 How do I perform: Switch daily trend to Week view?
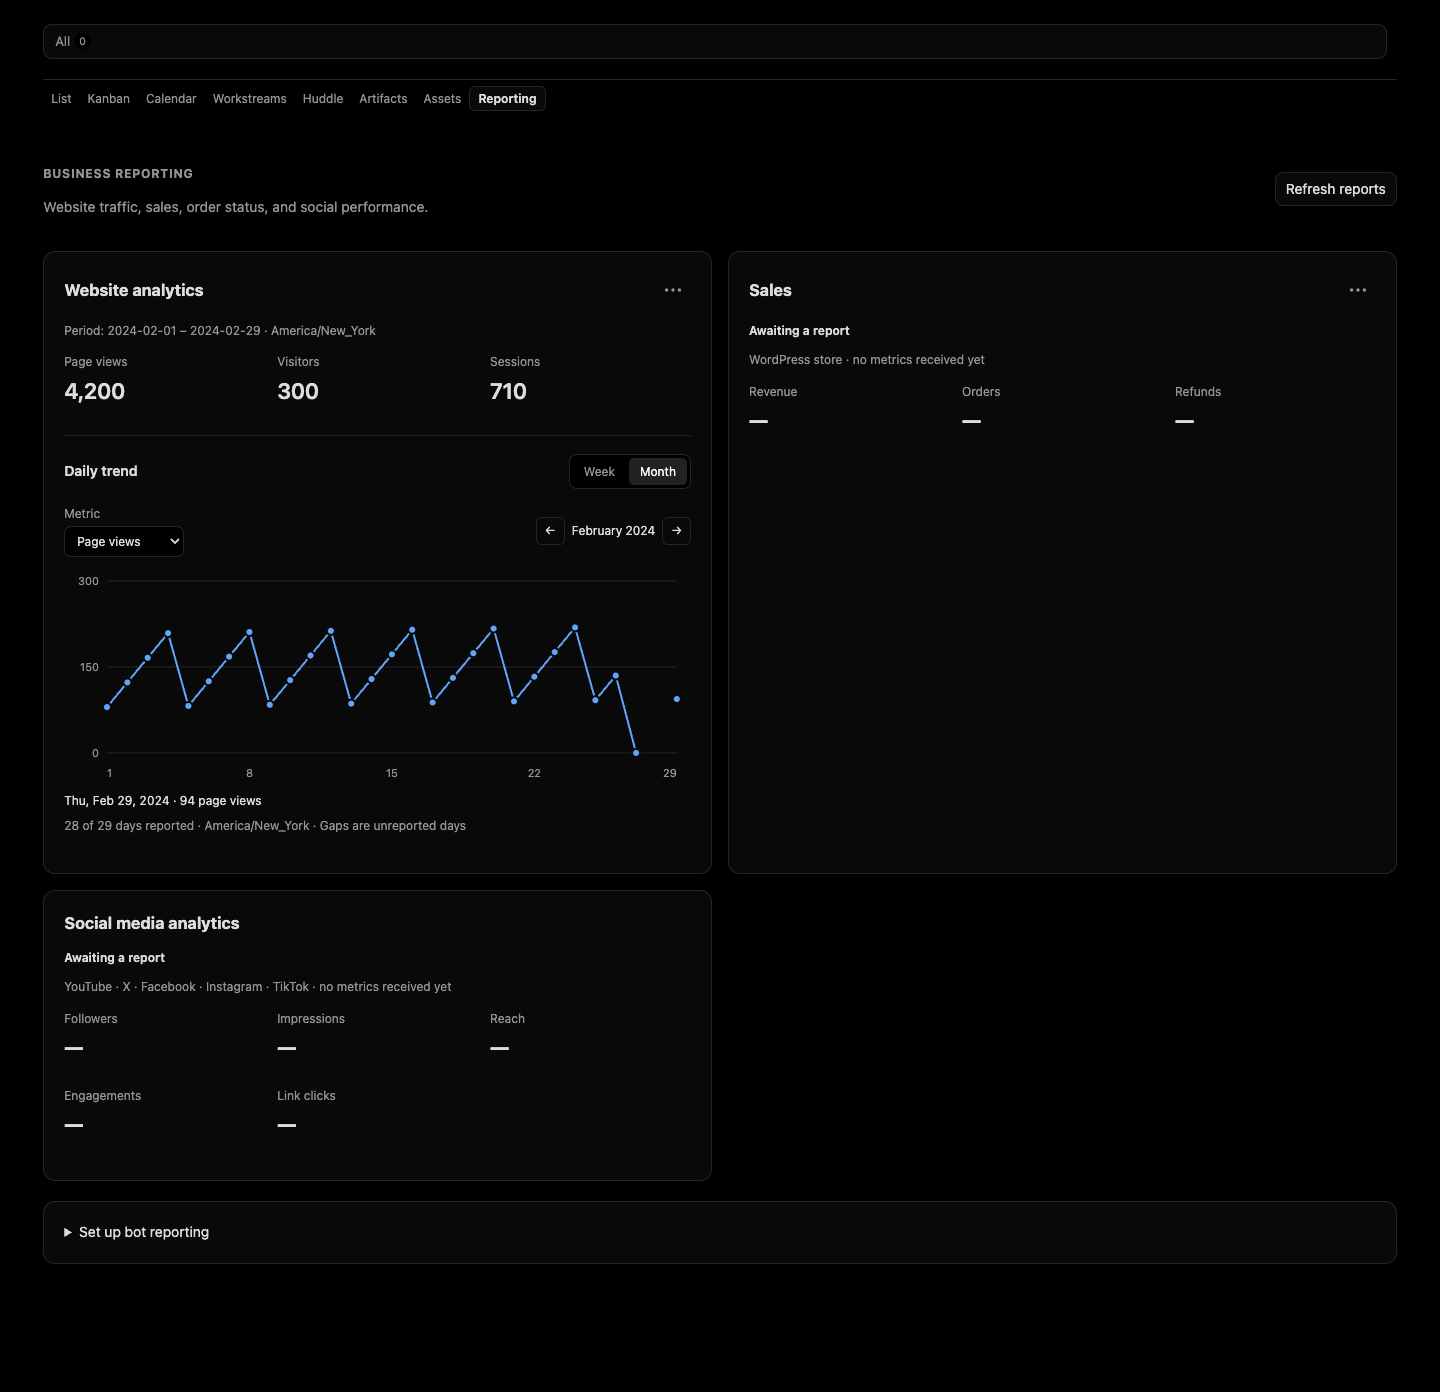(599, 472)
